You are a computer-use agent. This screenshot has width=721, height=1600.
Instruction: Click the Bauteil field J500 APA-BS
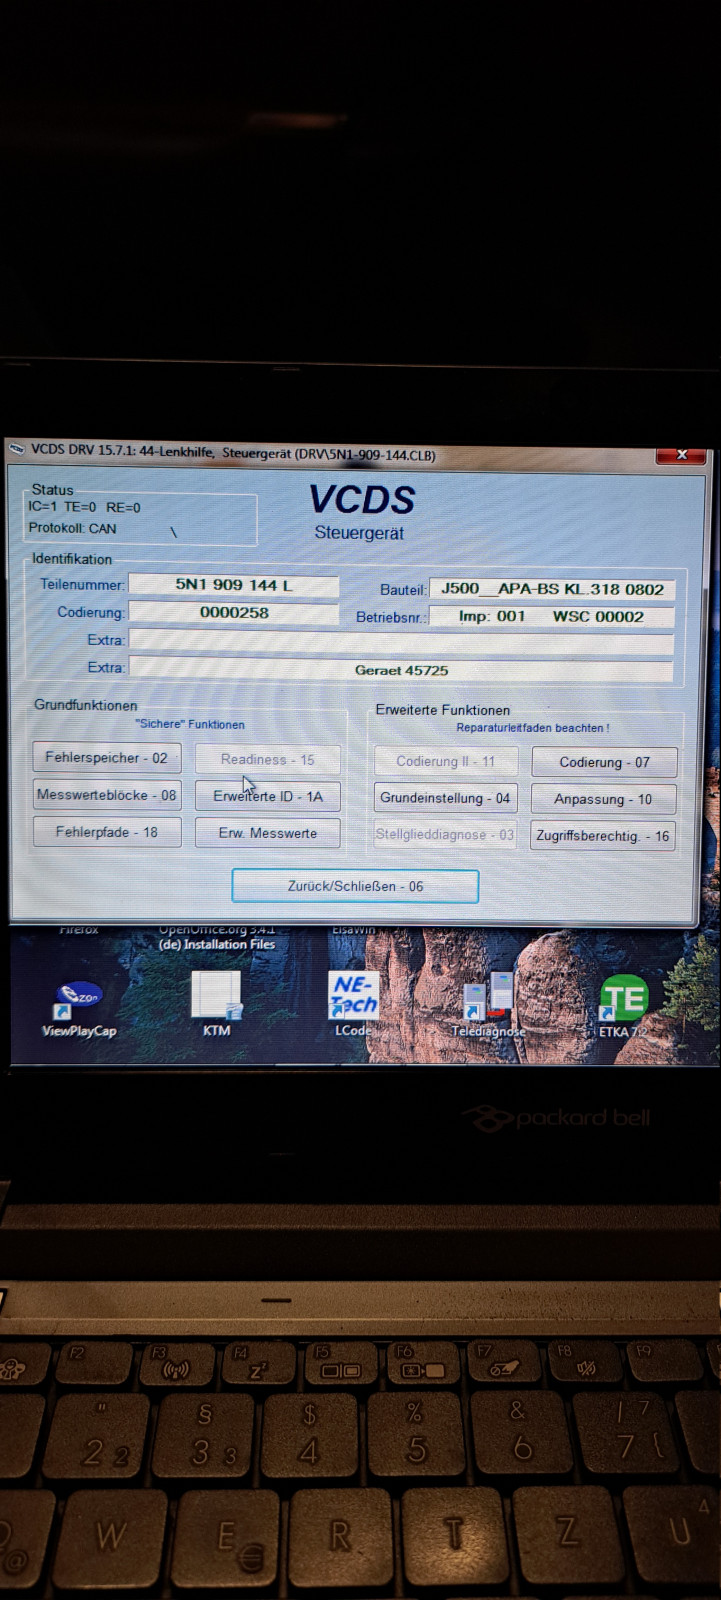pyautogui.click(x=552, y=589)
